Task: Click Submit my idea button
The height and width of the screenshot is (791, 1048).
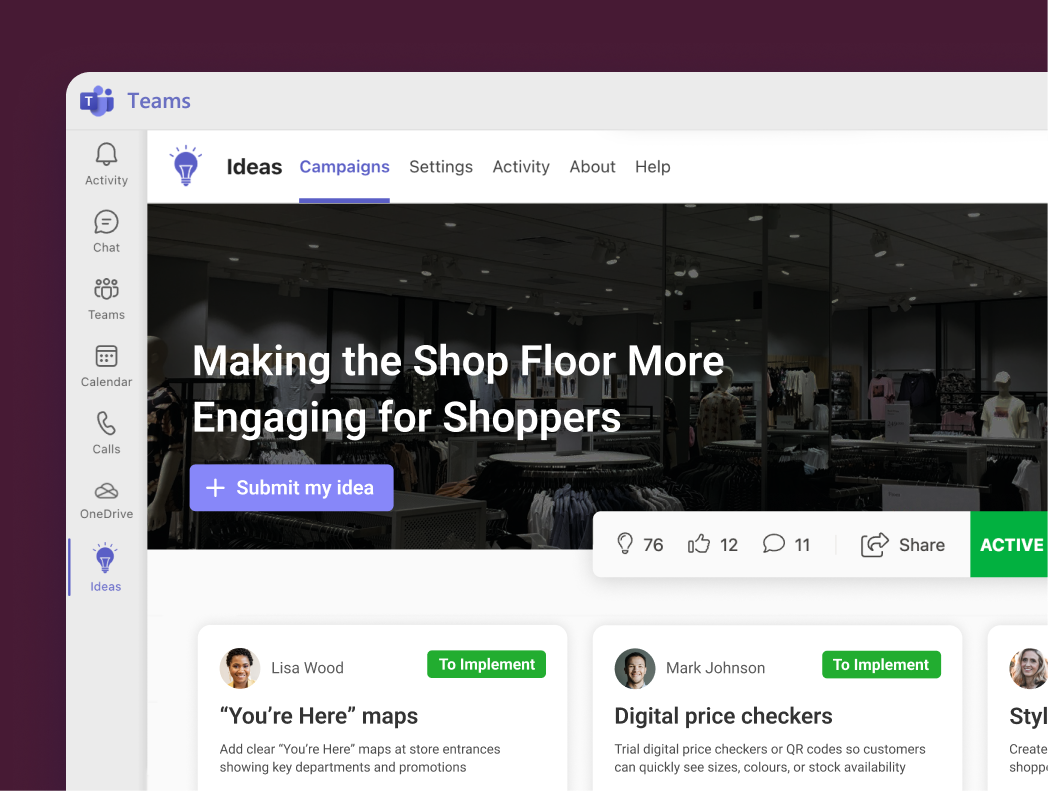Action: pyautogui.click(x=291, y=487)
